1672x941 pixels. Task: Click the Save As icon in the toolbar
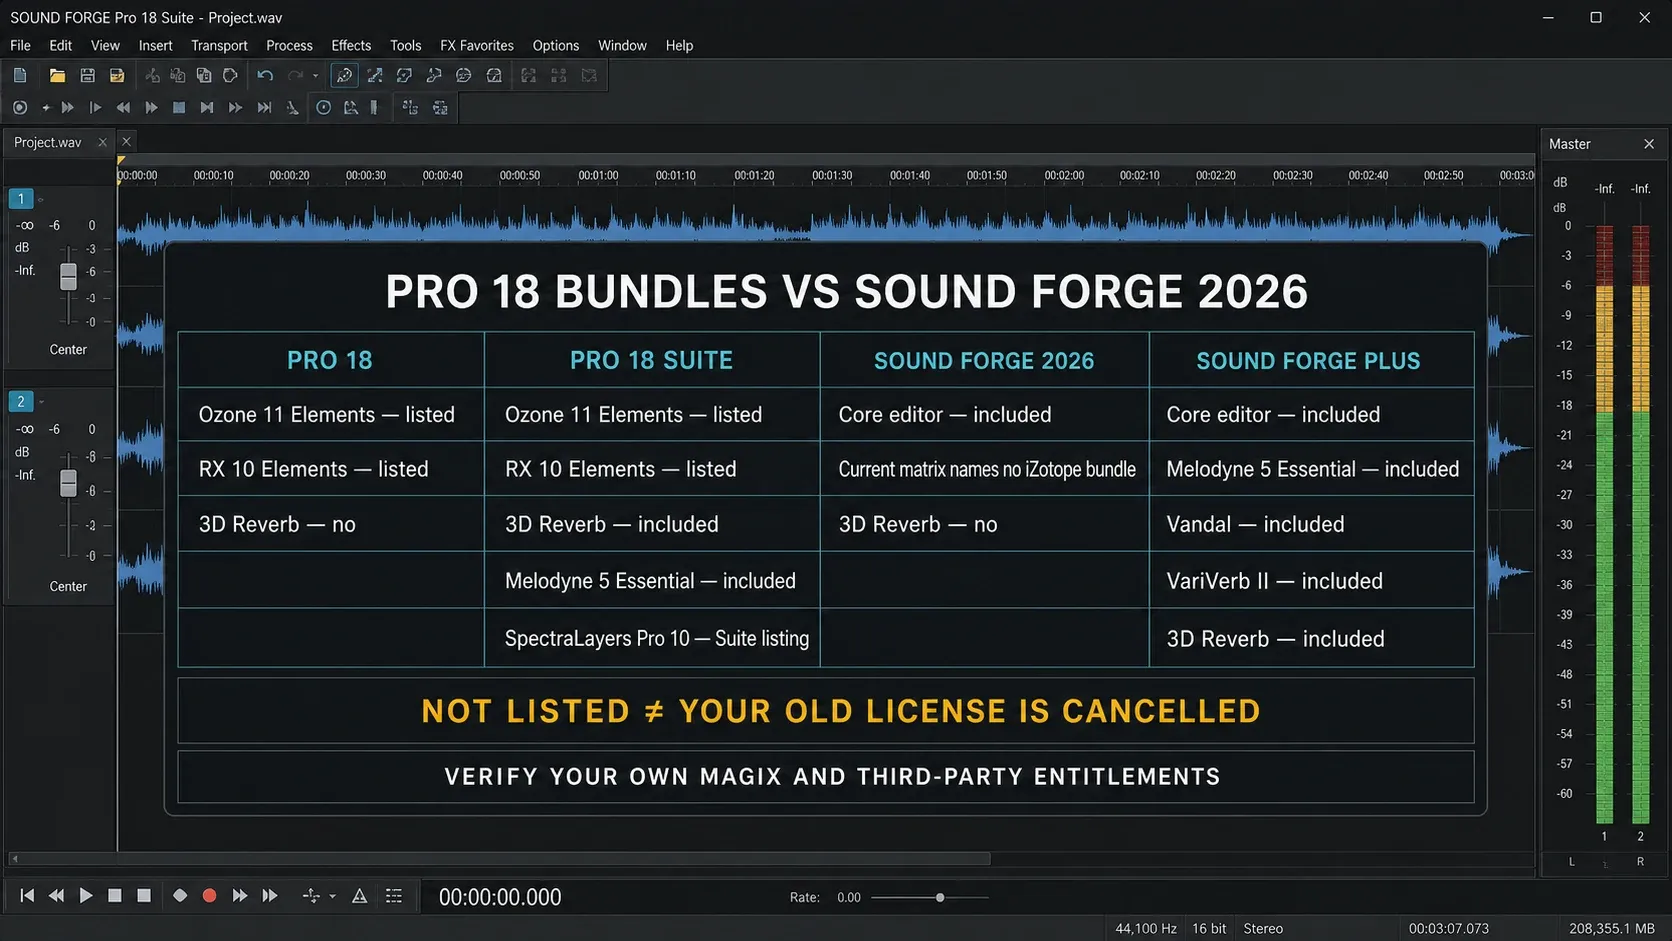pos(117,76)
